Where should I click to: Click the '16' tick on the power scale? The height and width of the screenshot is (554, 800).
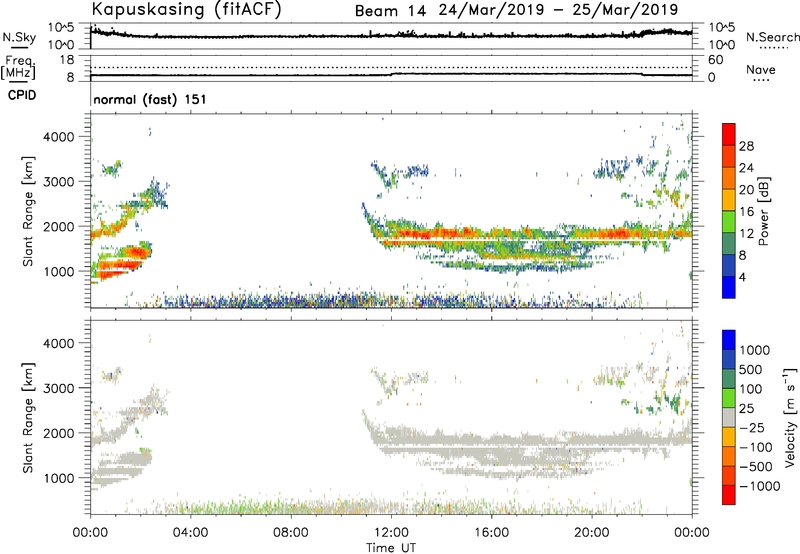[746, 212]
